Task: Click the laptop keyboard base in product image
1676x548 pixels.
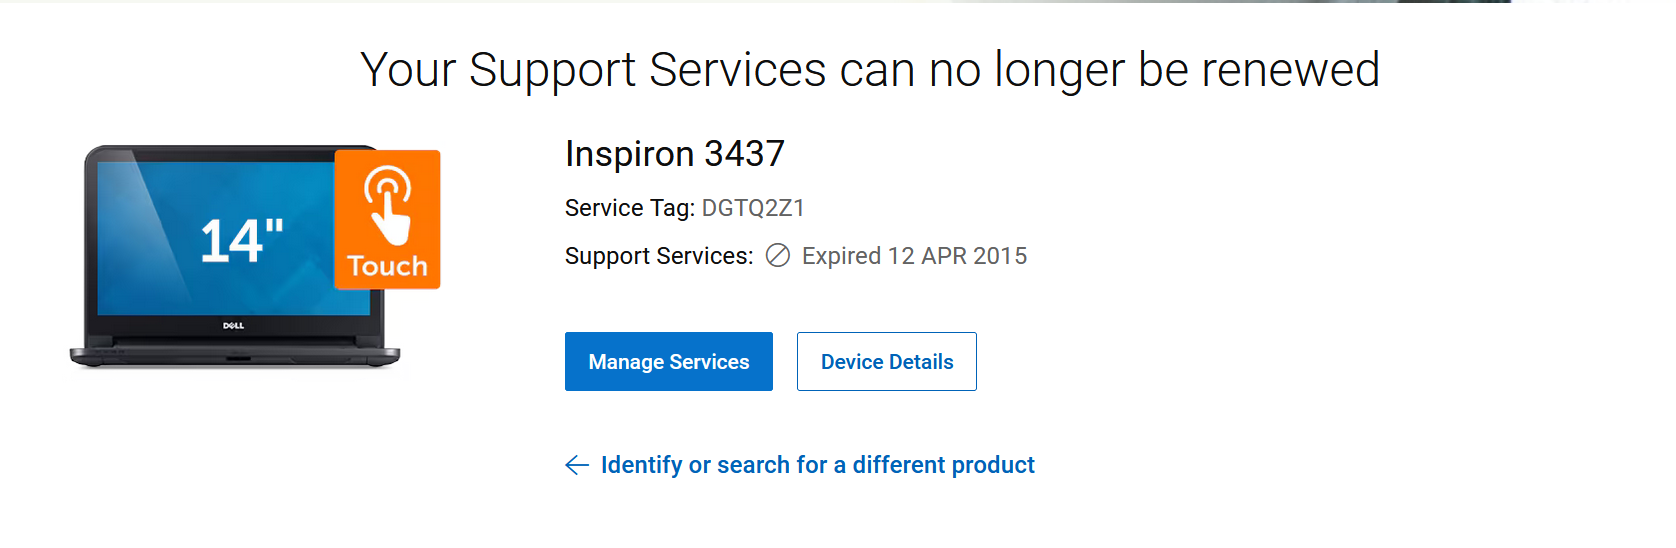Action: (x=234, y=354)
